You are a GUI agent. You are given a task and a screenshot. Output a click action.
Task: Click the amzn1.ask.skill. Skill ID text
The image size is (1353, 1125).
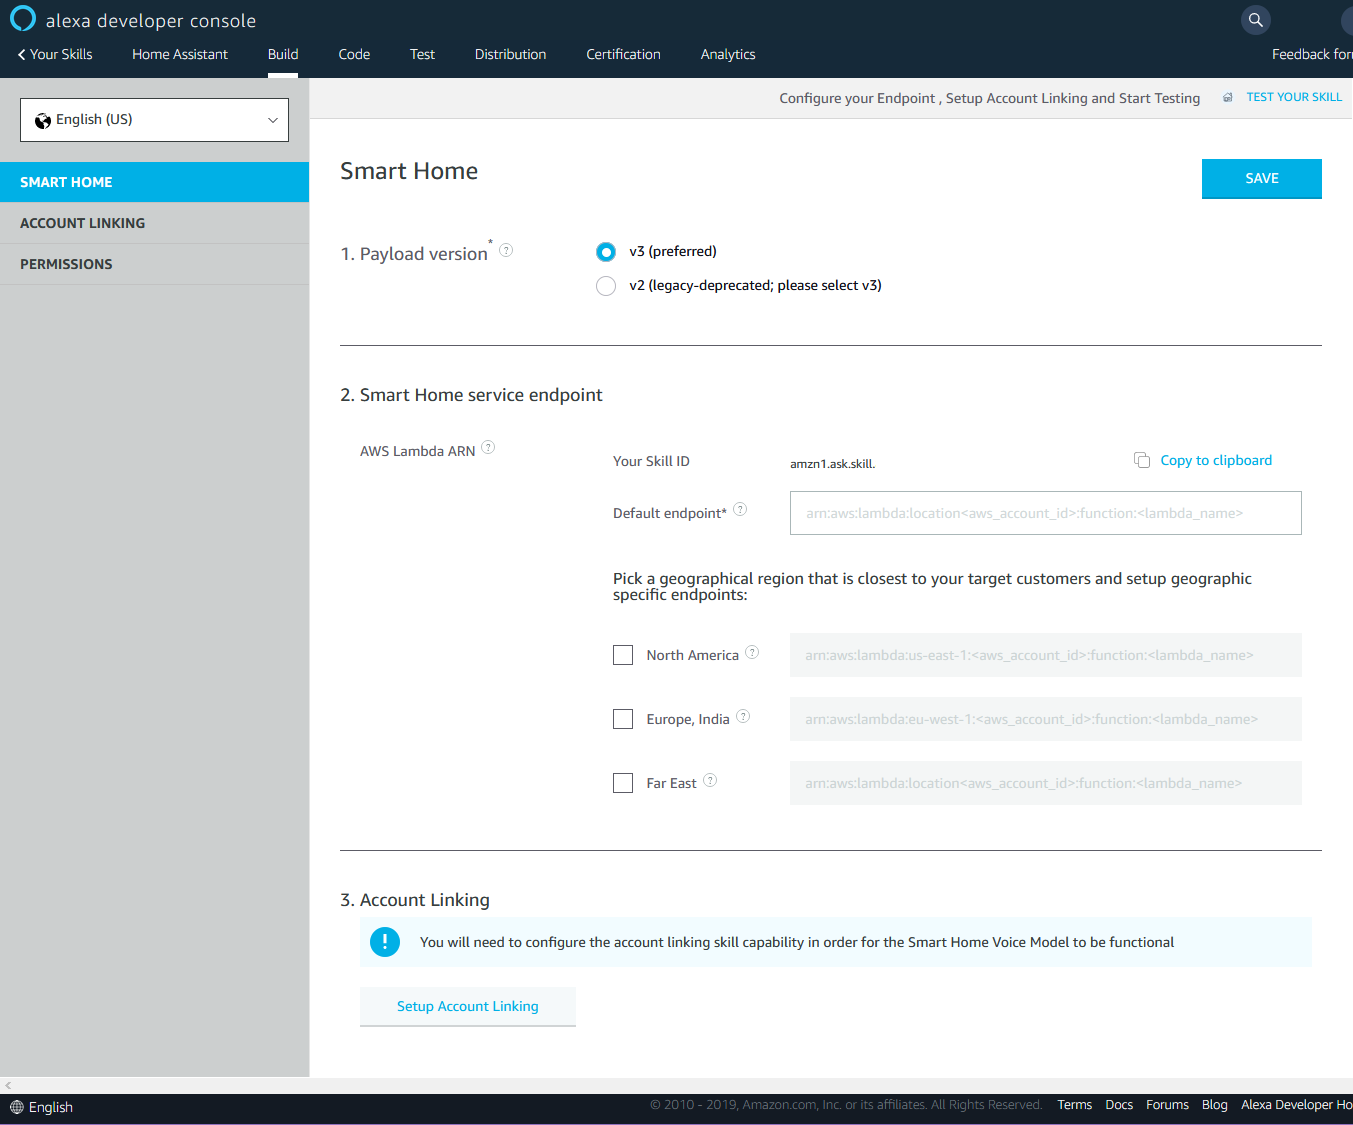tap(832, 464)
